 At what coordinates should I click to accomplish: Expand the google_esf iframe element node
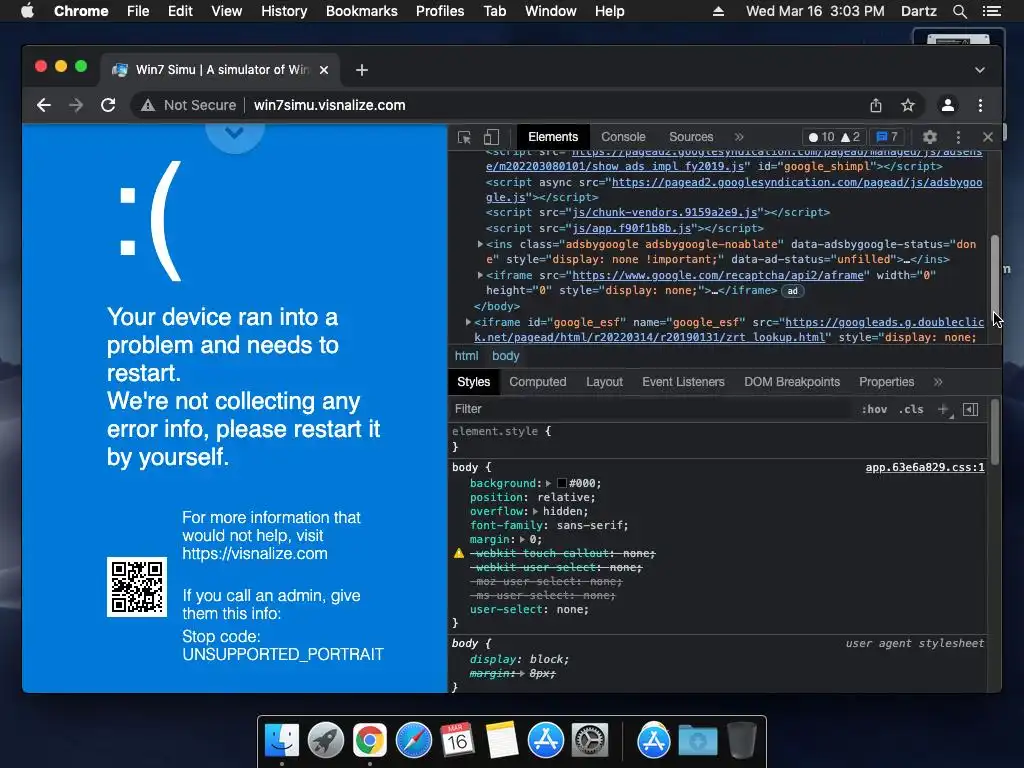(468, 322)
